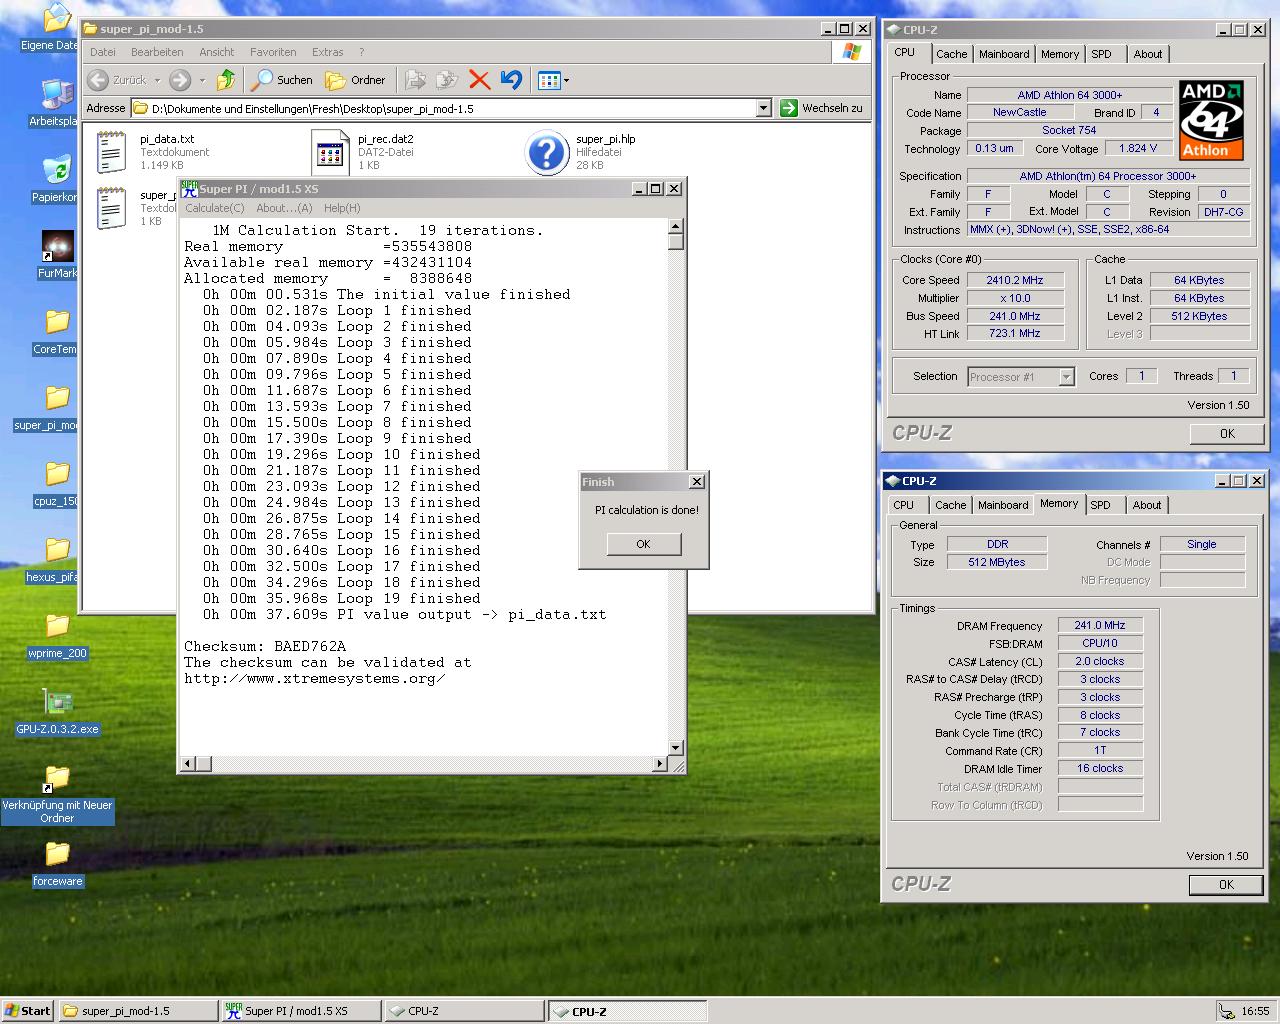Image resolution: width=1280 pixels, height=1024 pixels.
Task: Close the Finish dialog
Action: point(697,482)
